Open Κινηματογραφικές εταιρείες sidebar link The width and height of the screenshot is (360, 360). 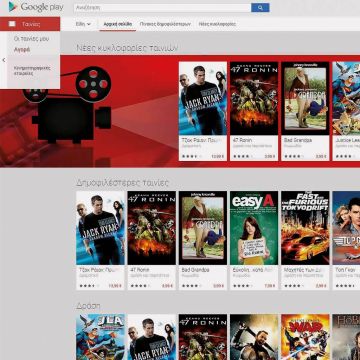tap(32, 70)
